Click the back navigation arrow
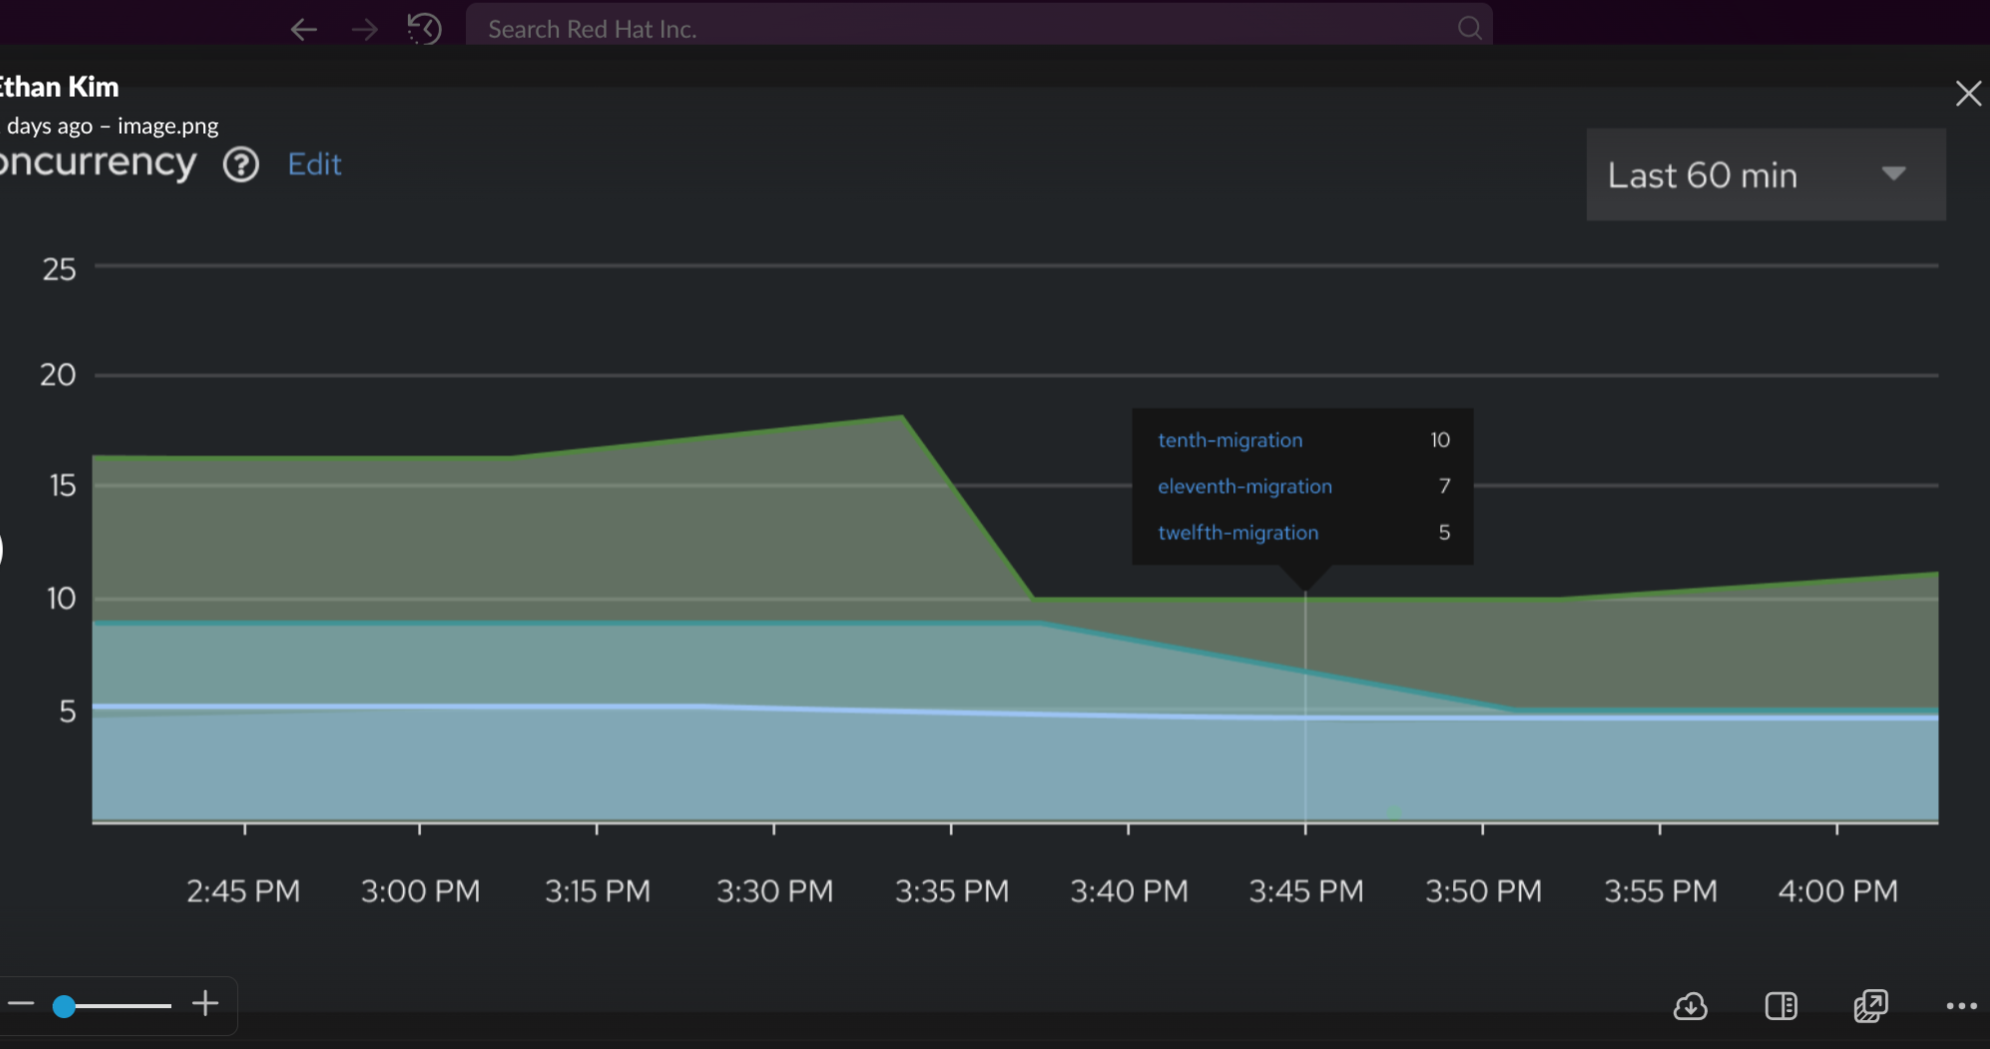 click(x=303, y=29)
